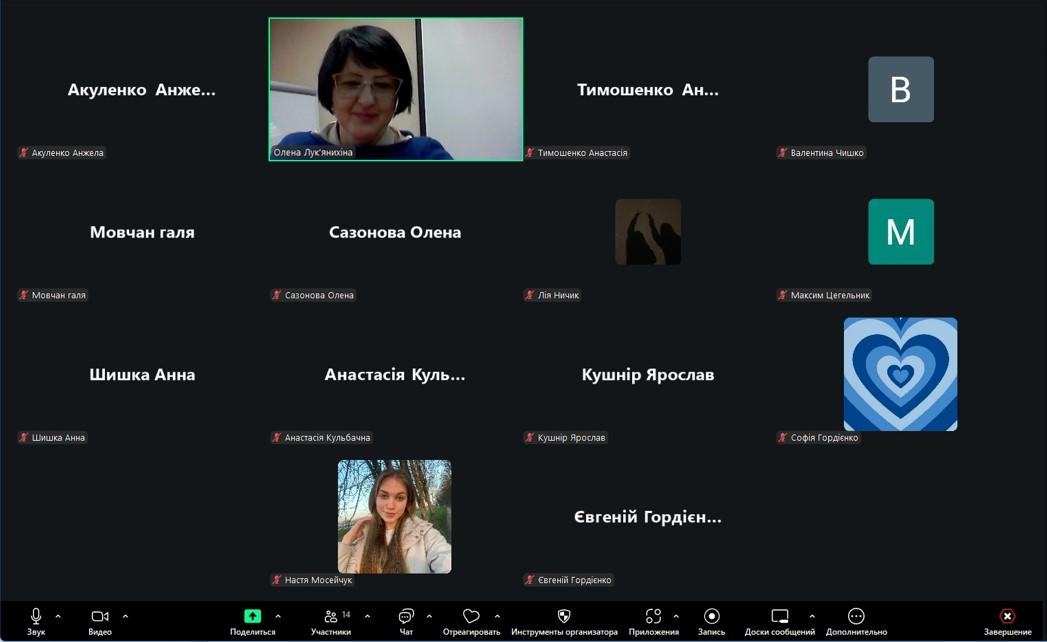Click Лія Ничик dark avatar image
This screenshot has width=1047, height=642.
pos(648,232)
